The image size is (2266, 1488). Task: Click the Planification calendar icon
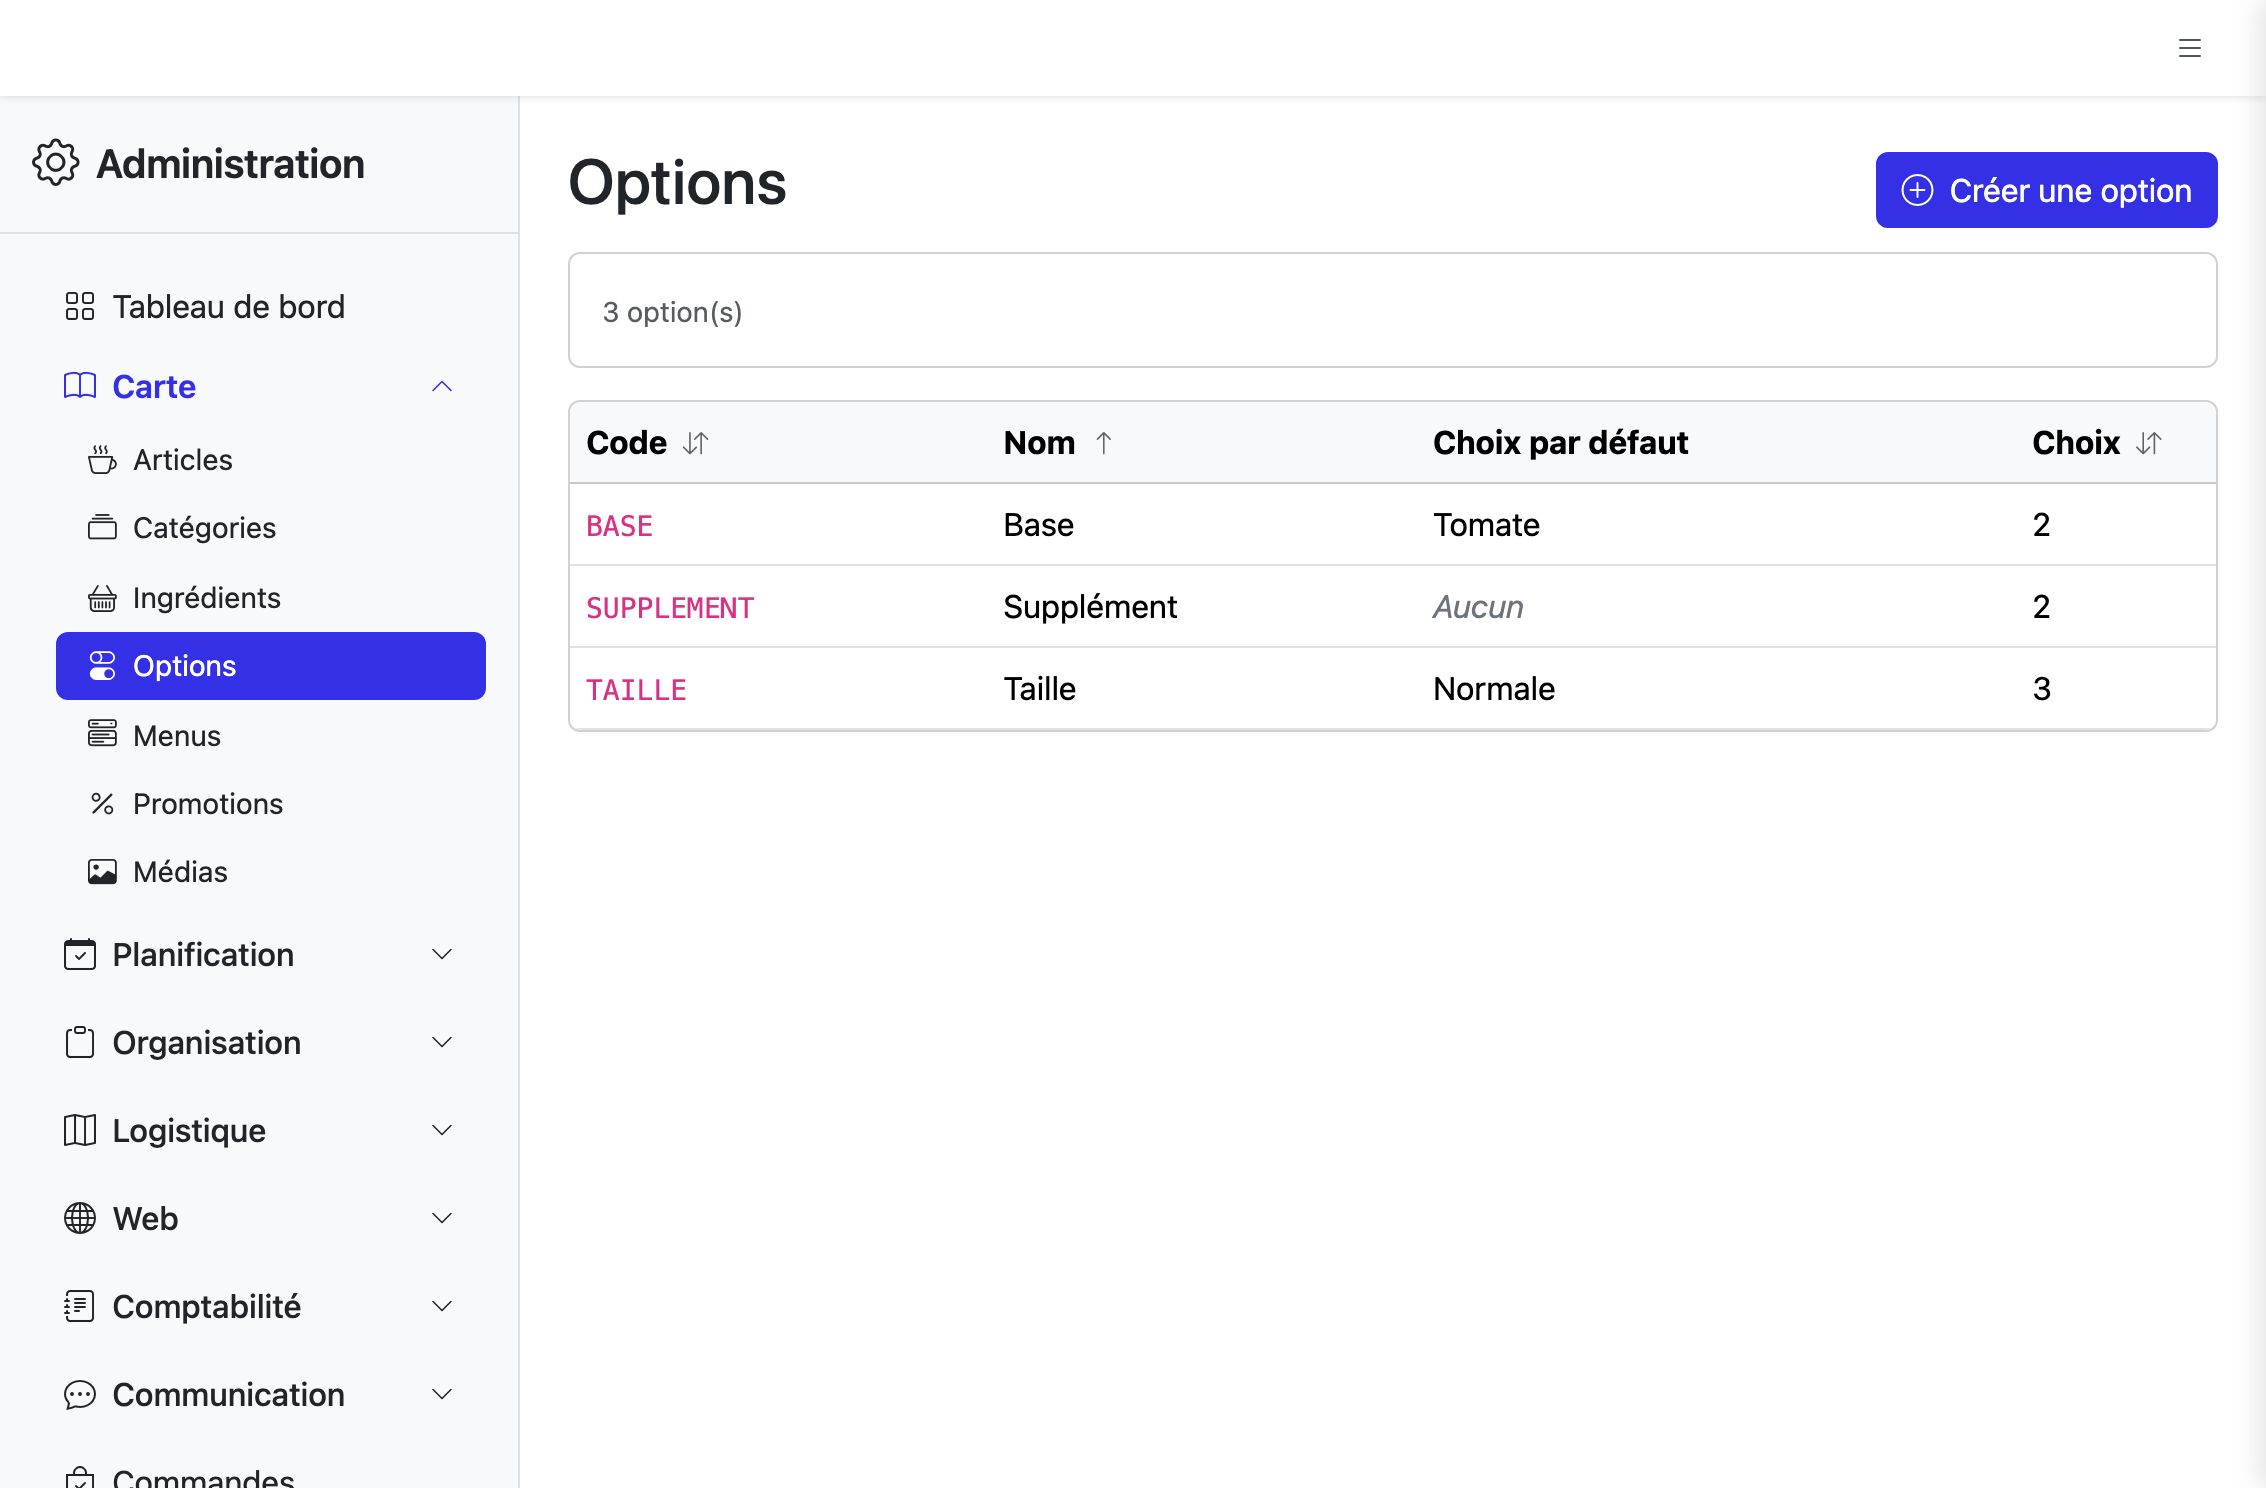79,954
